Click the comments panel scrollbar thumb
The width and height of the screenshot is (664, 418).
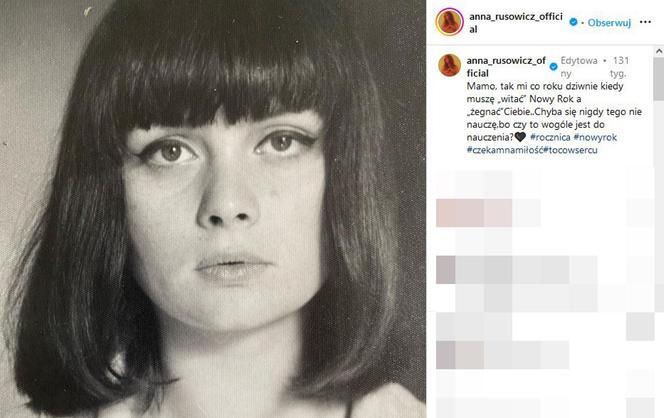tap(659, 79)
